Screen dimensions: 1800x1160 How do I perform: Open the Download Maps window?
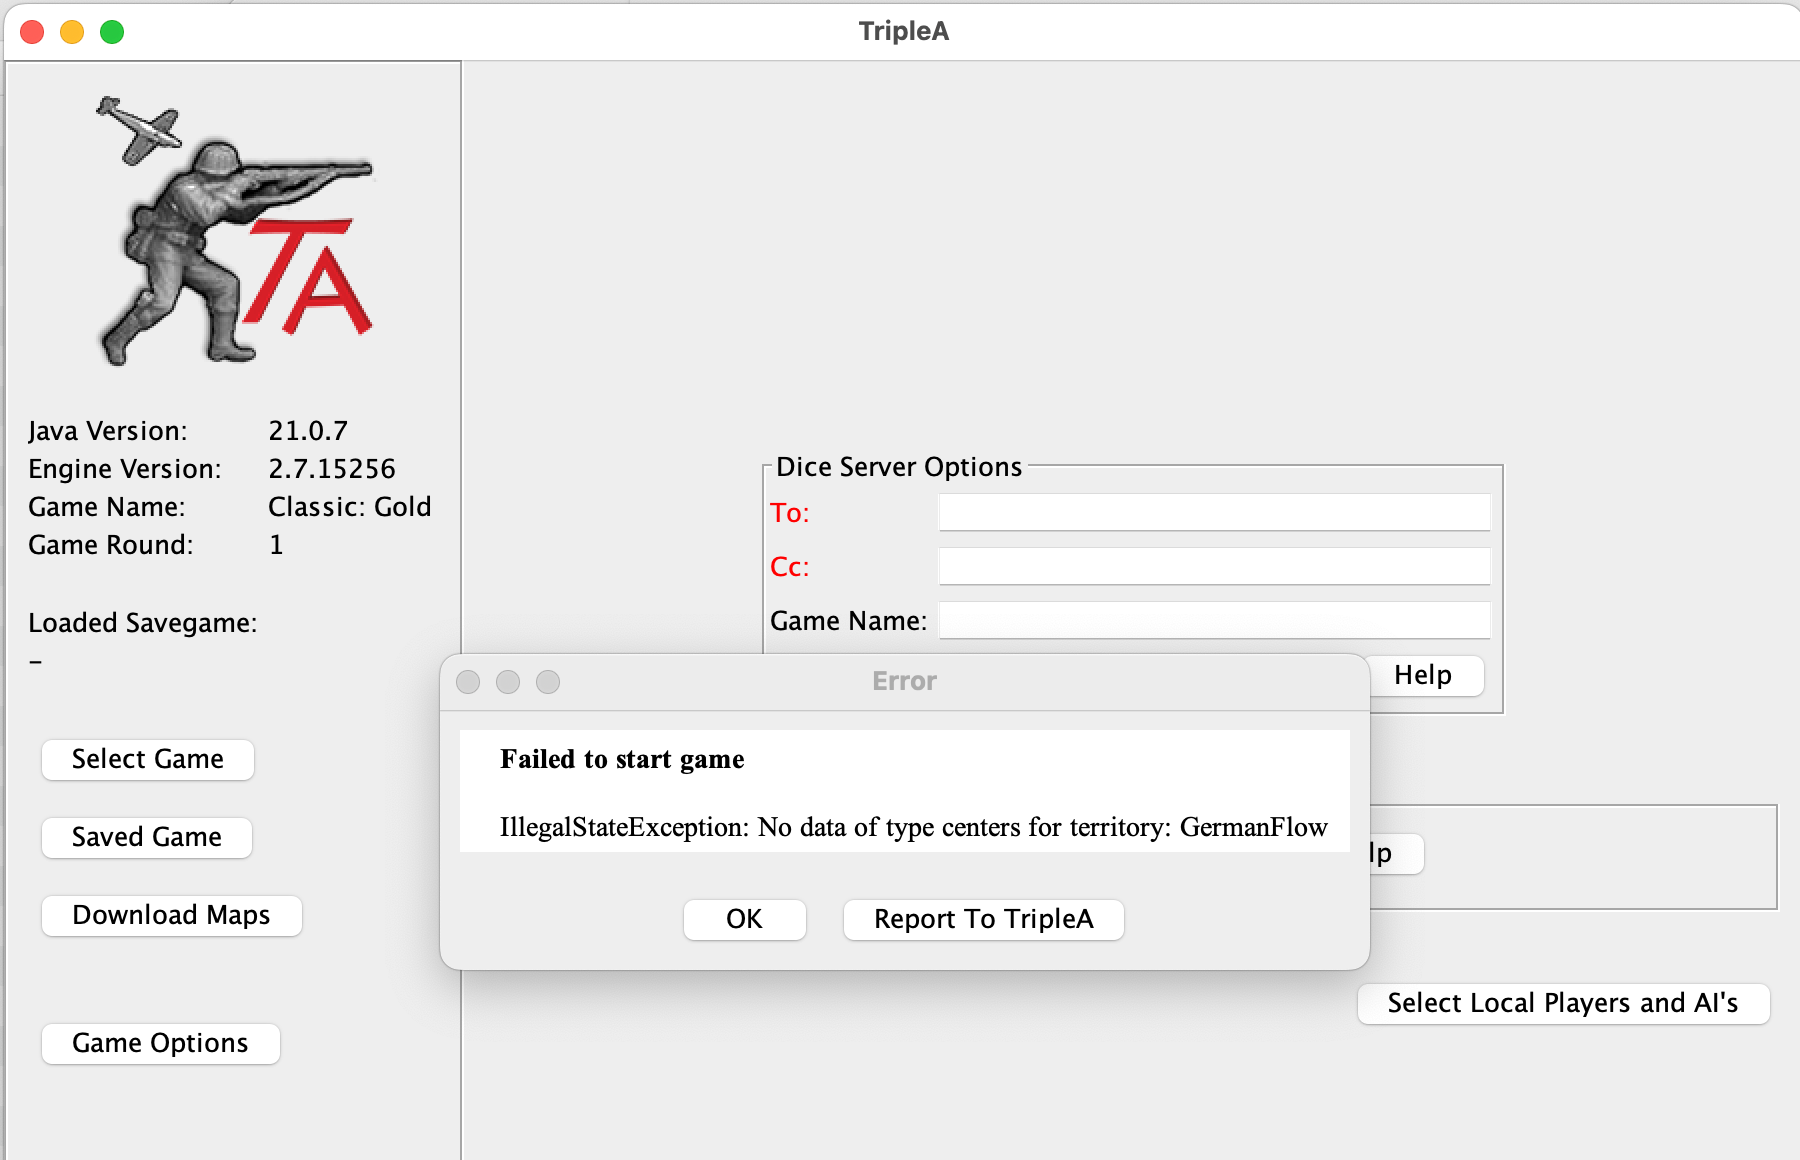click(171, 914)
